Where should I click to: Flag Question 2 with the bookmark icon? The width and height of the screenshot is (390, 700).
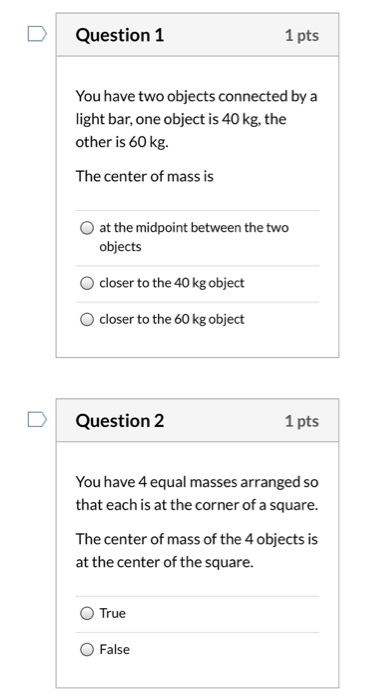[37, 420]
